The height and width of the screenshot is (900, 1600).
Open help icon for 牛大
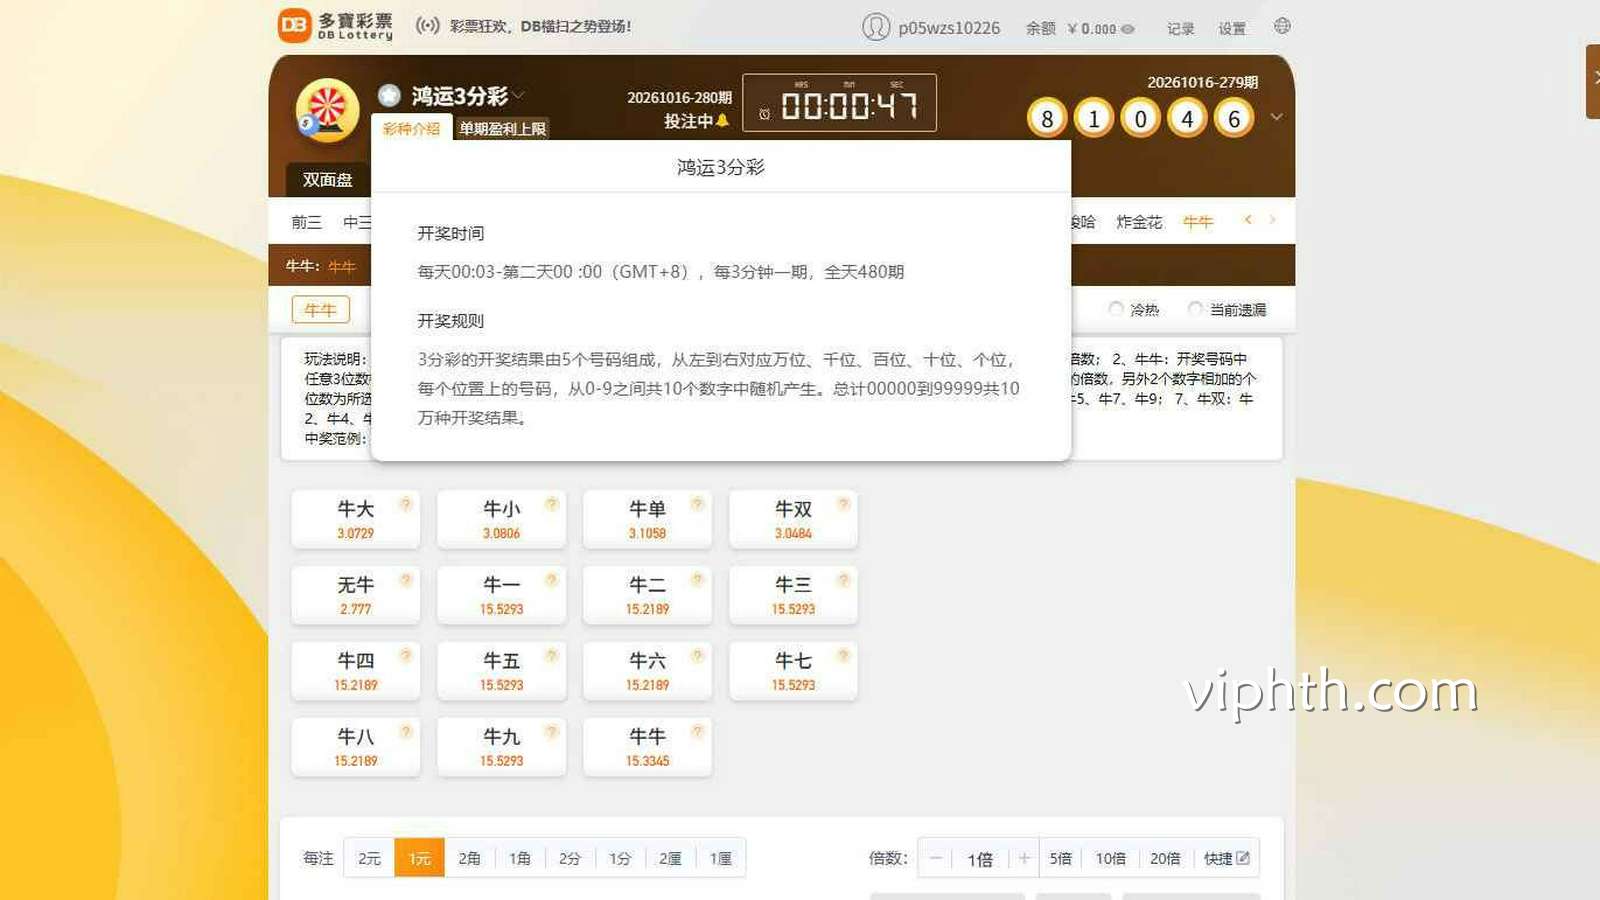(405, 504)
